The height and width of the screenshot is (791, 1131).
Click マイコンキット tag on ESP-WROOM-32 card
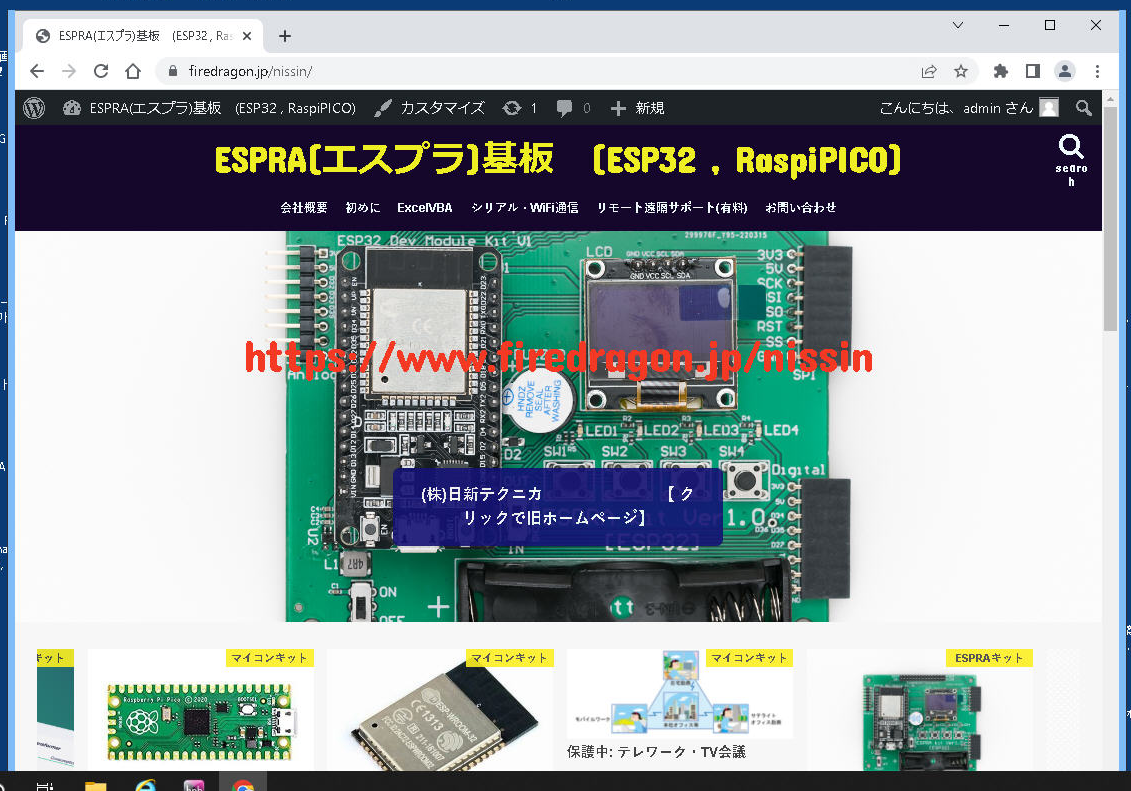[509, 658]
